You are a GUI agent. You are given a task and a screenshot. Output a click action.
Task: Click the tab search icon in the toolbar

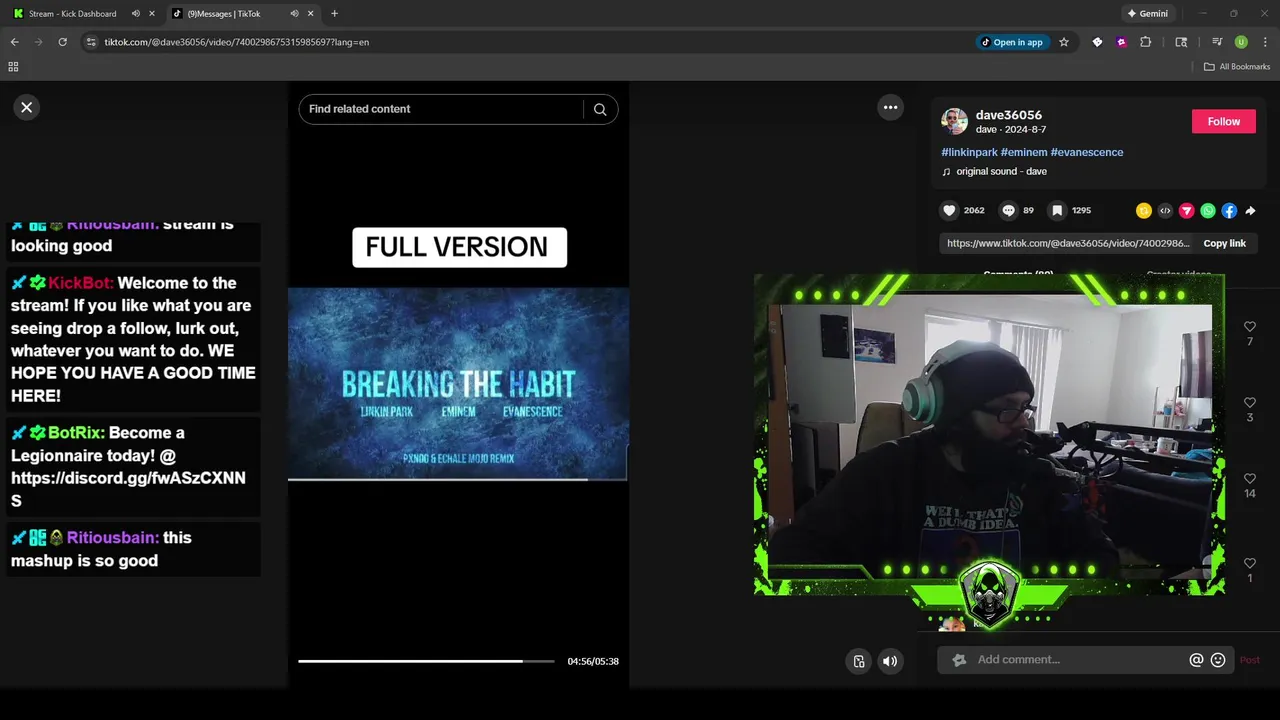[x=1181, y=42]
